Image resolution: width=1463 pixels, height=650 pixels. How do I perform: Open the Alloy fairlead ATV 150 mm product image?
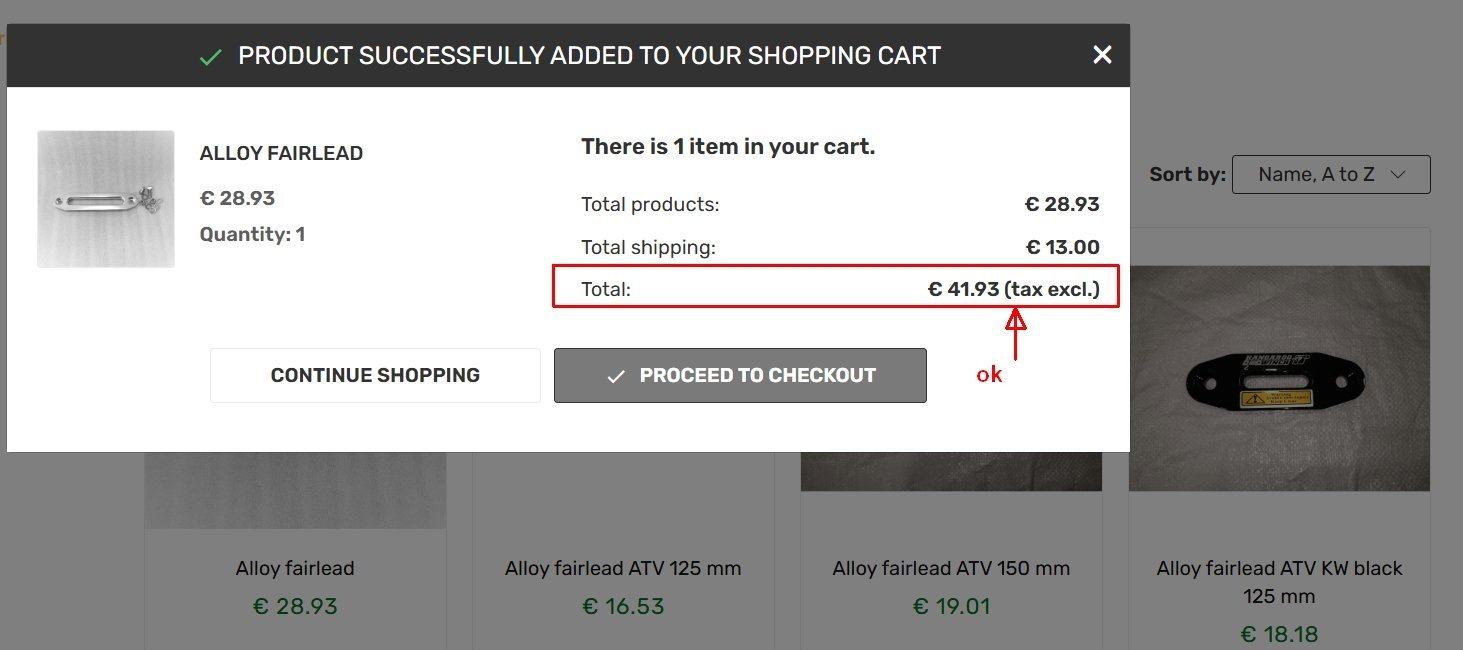pyautogui.click(x=951, y=471)
